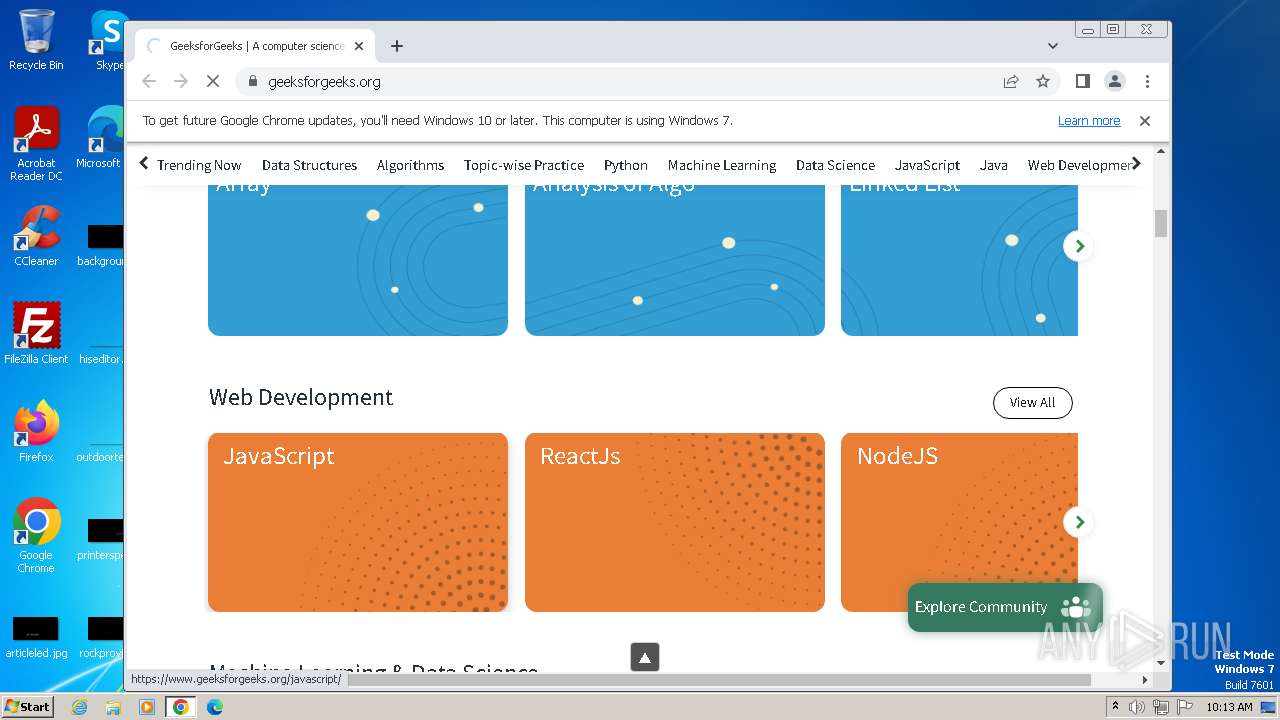Open the Linked List card
Viewport: 1280px width, 720px height.
959,260
